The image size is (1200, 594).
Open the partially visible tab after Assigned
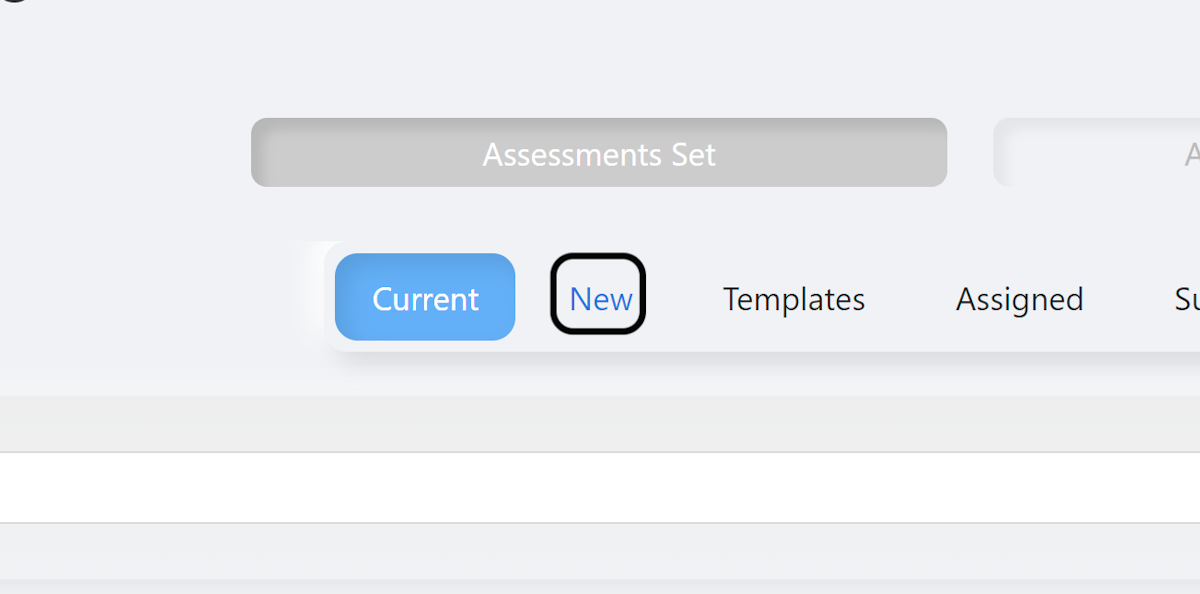1187,299
